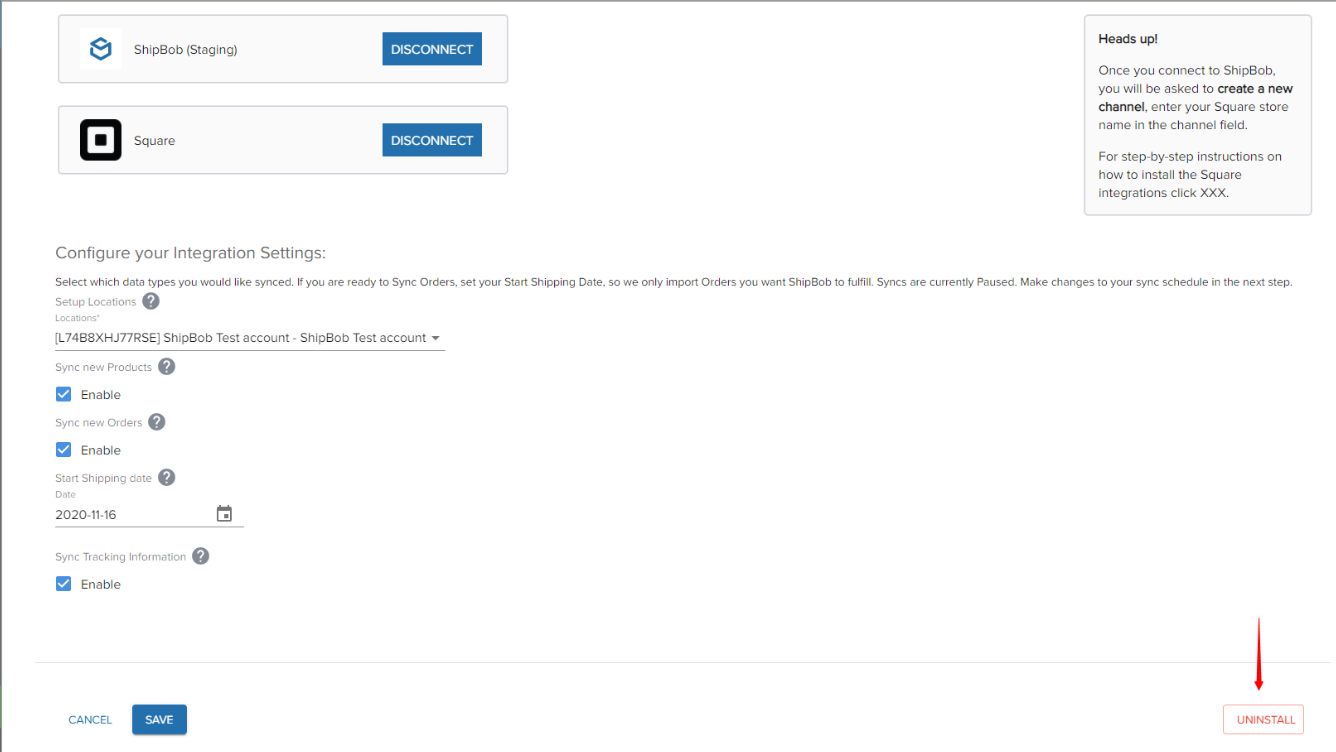The image size is (1336, 752).
Task: Click the ShipBob logo icon
Action: [100, 49]
